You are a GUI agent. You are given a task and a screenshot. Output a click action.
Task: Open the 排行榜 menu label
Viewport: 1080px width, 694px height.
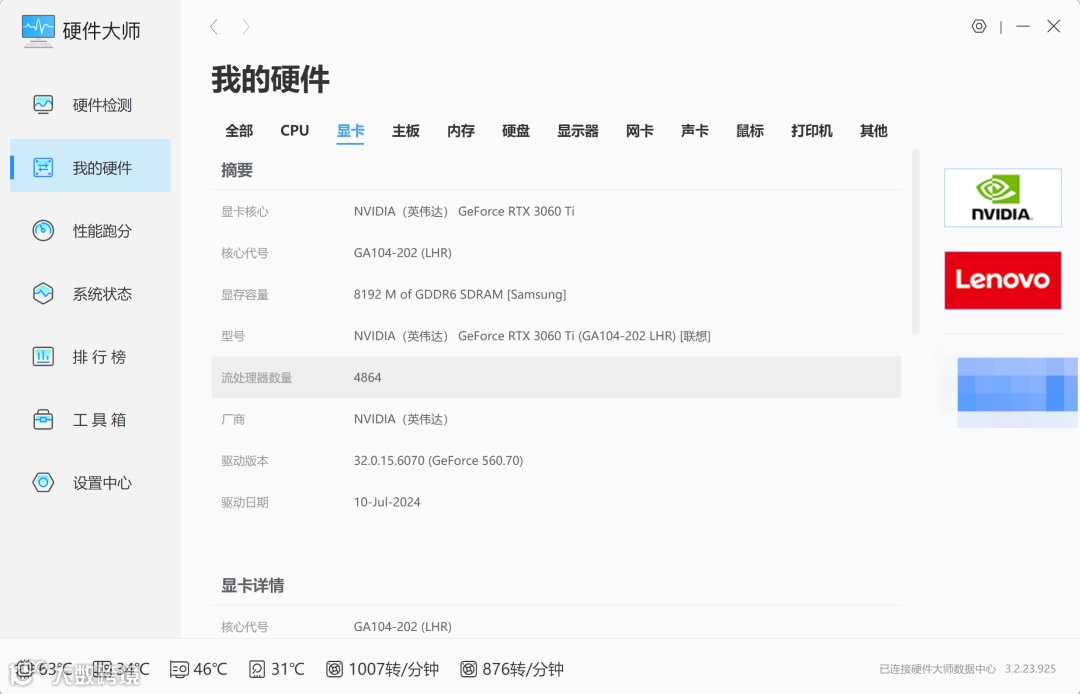pos(100,357)
